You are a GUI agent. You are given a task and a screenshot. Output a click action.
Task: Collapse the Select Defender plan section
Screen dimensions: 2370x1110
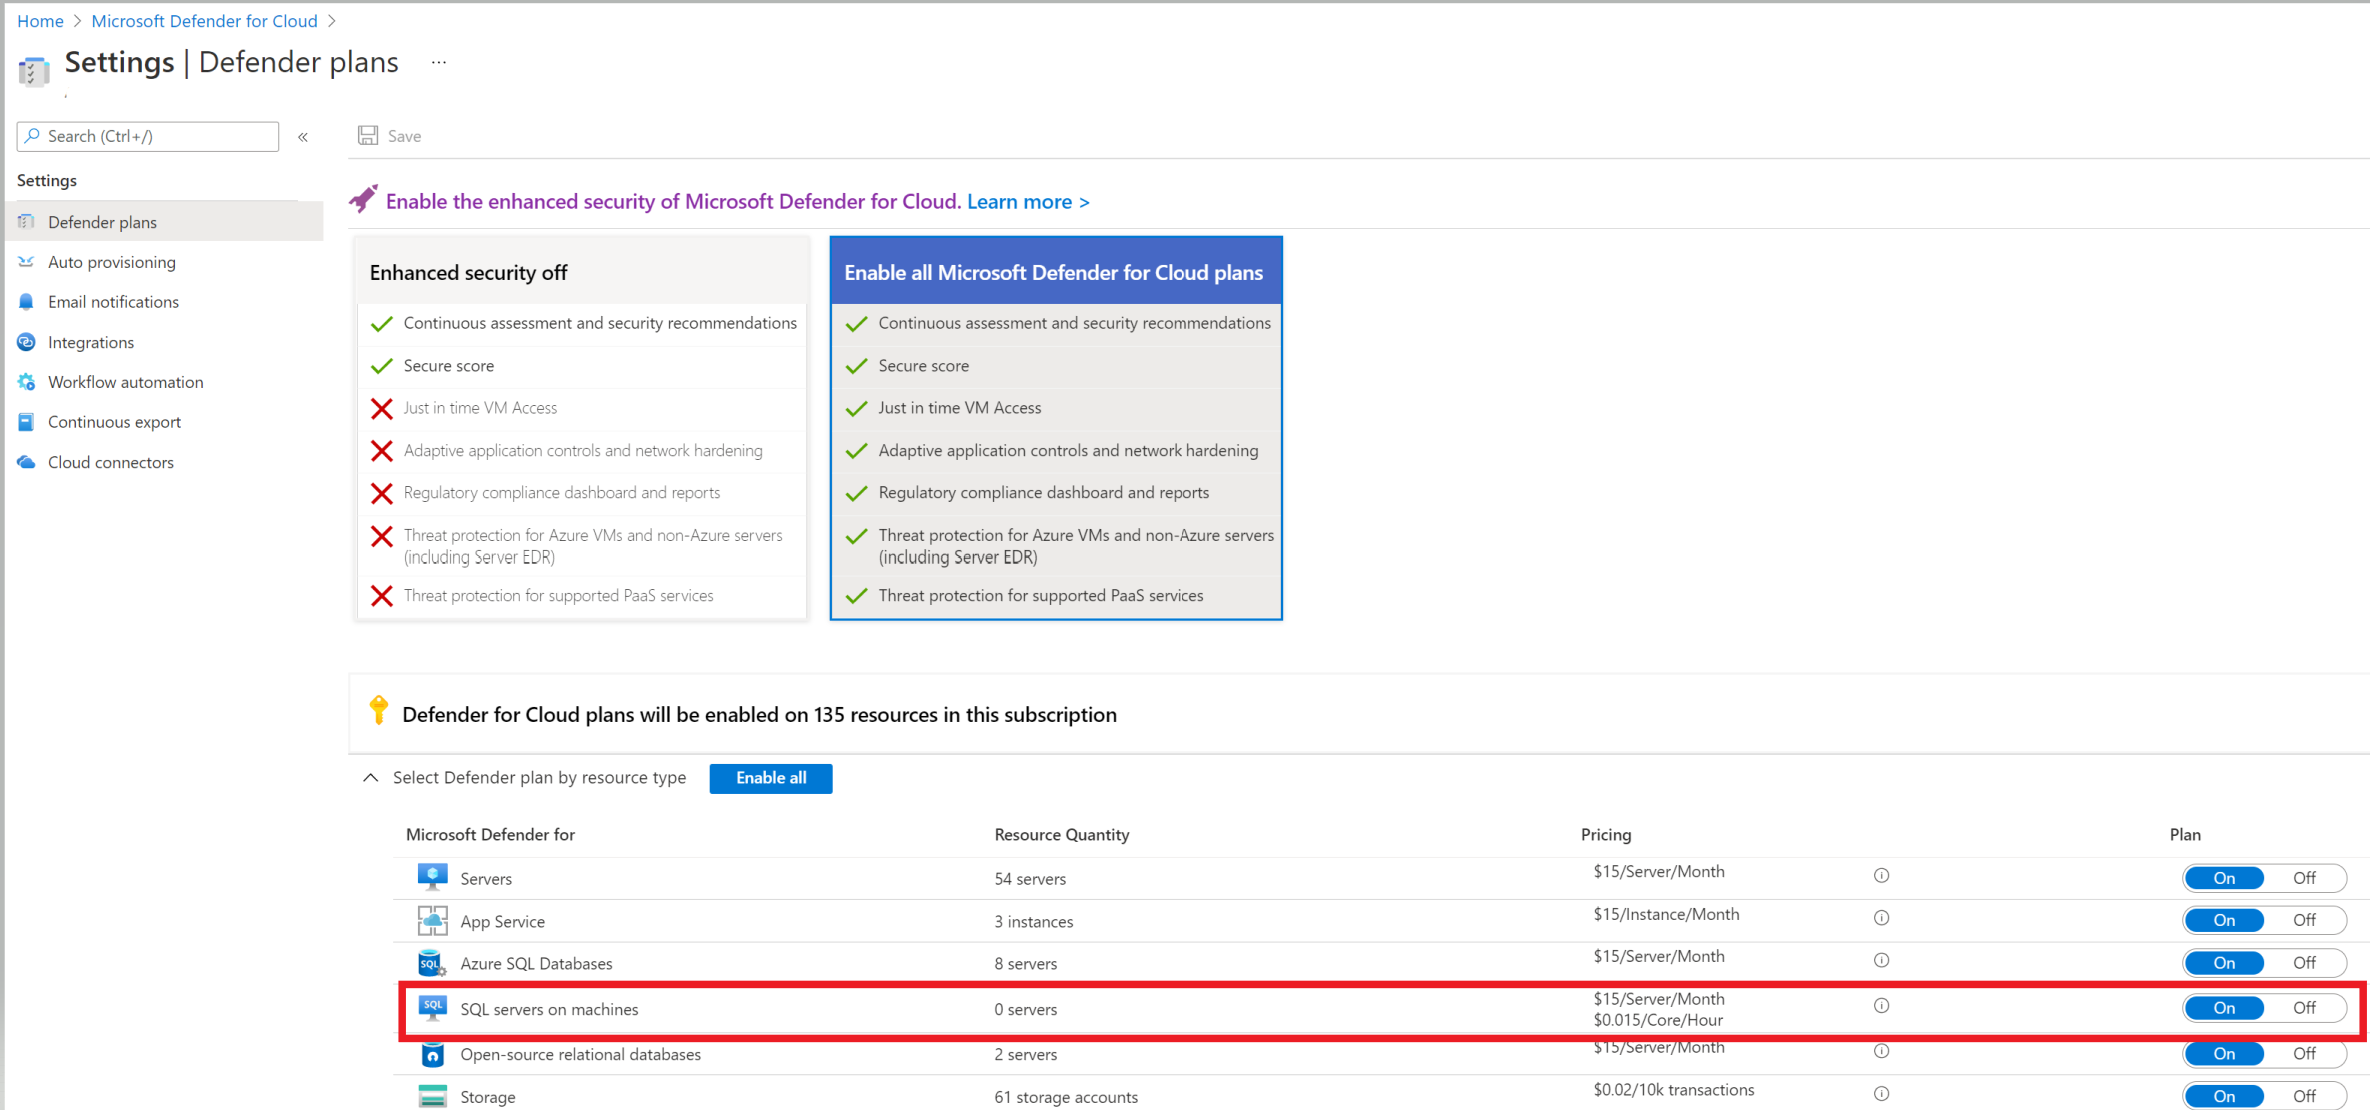(x=370, y=777)
